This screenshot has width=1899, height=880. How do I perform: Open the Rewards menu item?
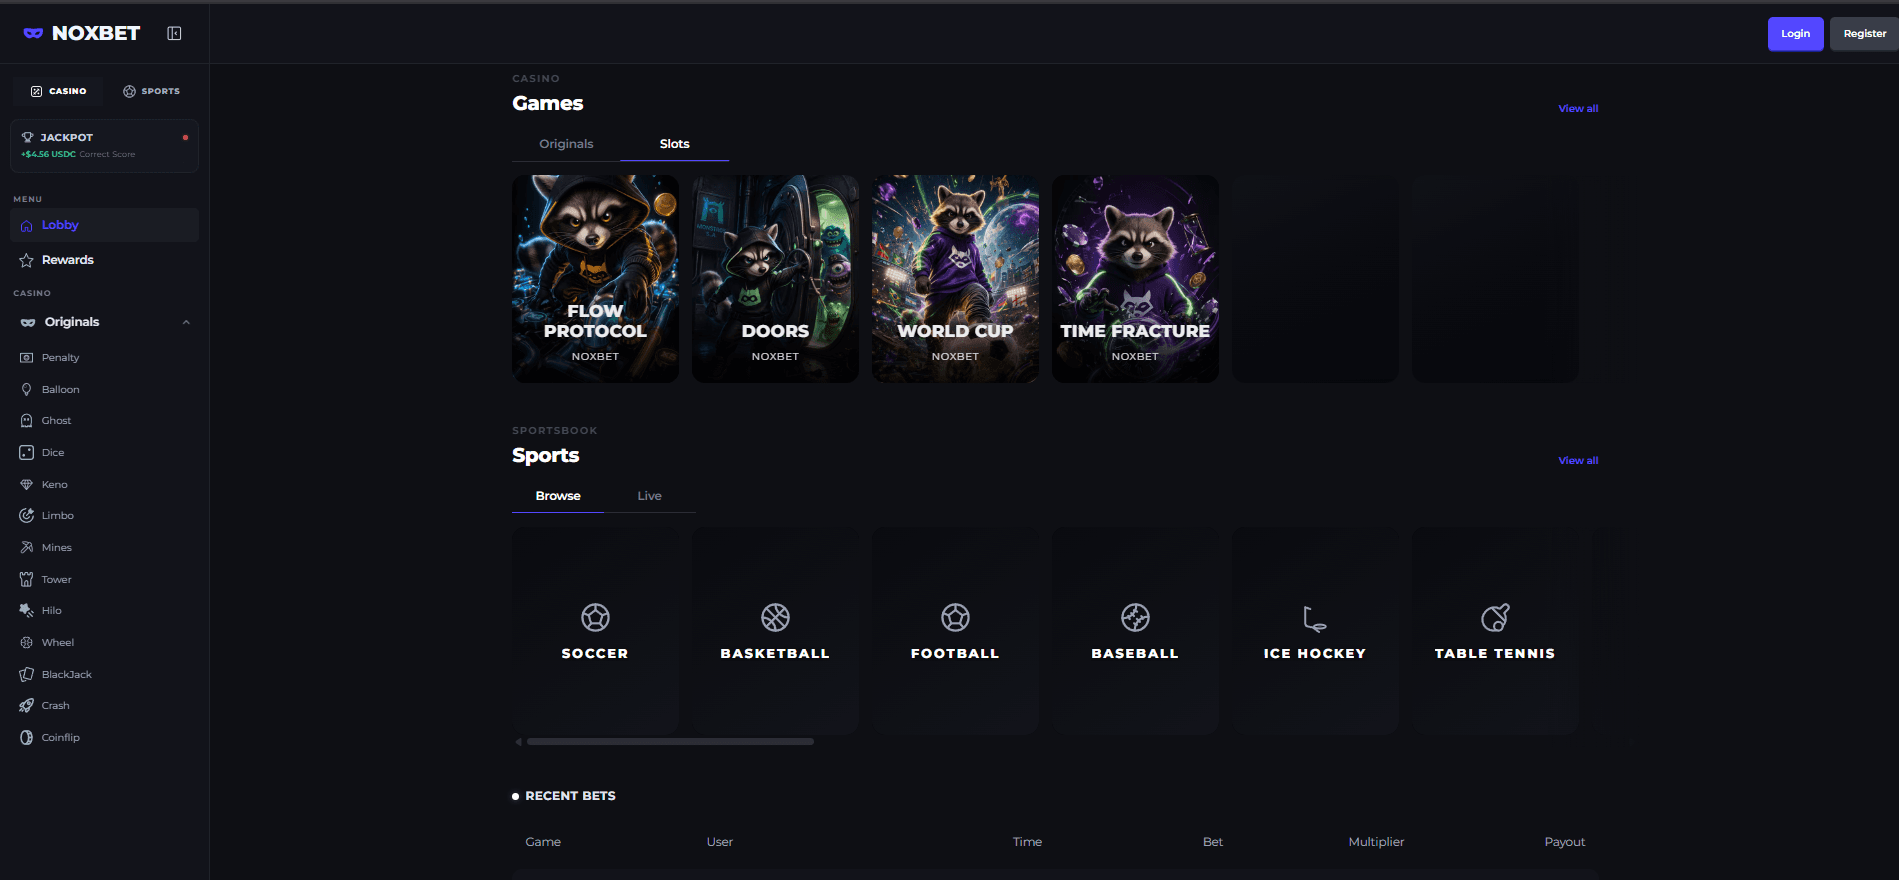point(104,260)
